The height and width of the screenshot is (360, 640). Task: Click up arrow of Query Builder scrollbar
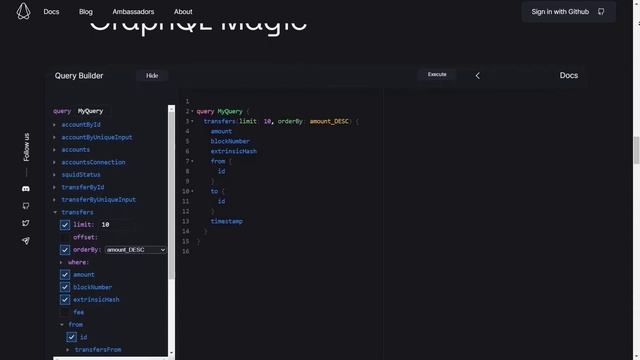coord(171,109)
